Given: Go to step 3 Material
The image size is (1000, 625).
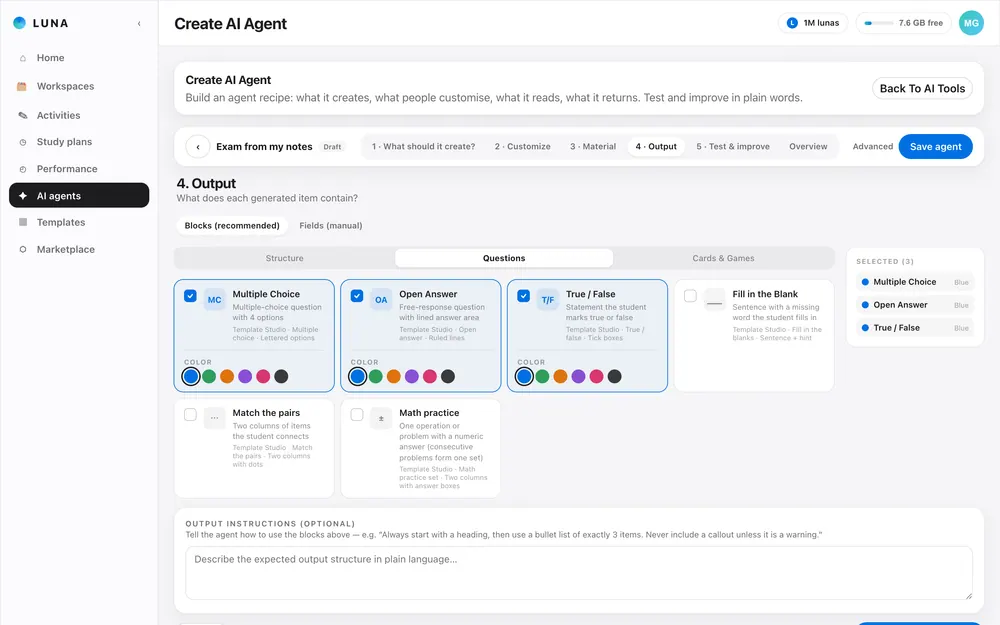Looking at the screenshot, I should pyautogui.click(x=593, y=147).
